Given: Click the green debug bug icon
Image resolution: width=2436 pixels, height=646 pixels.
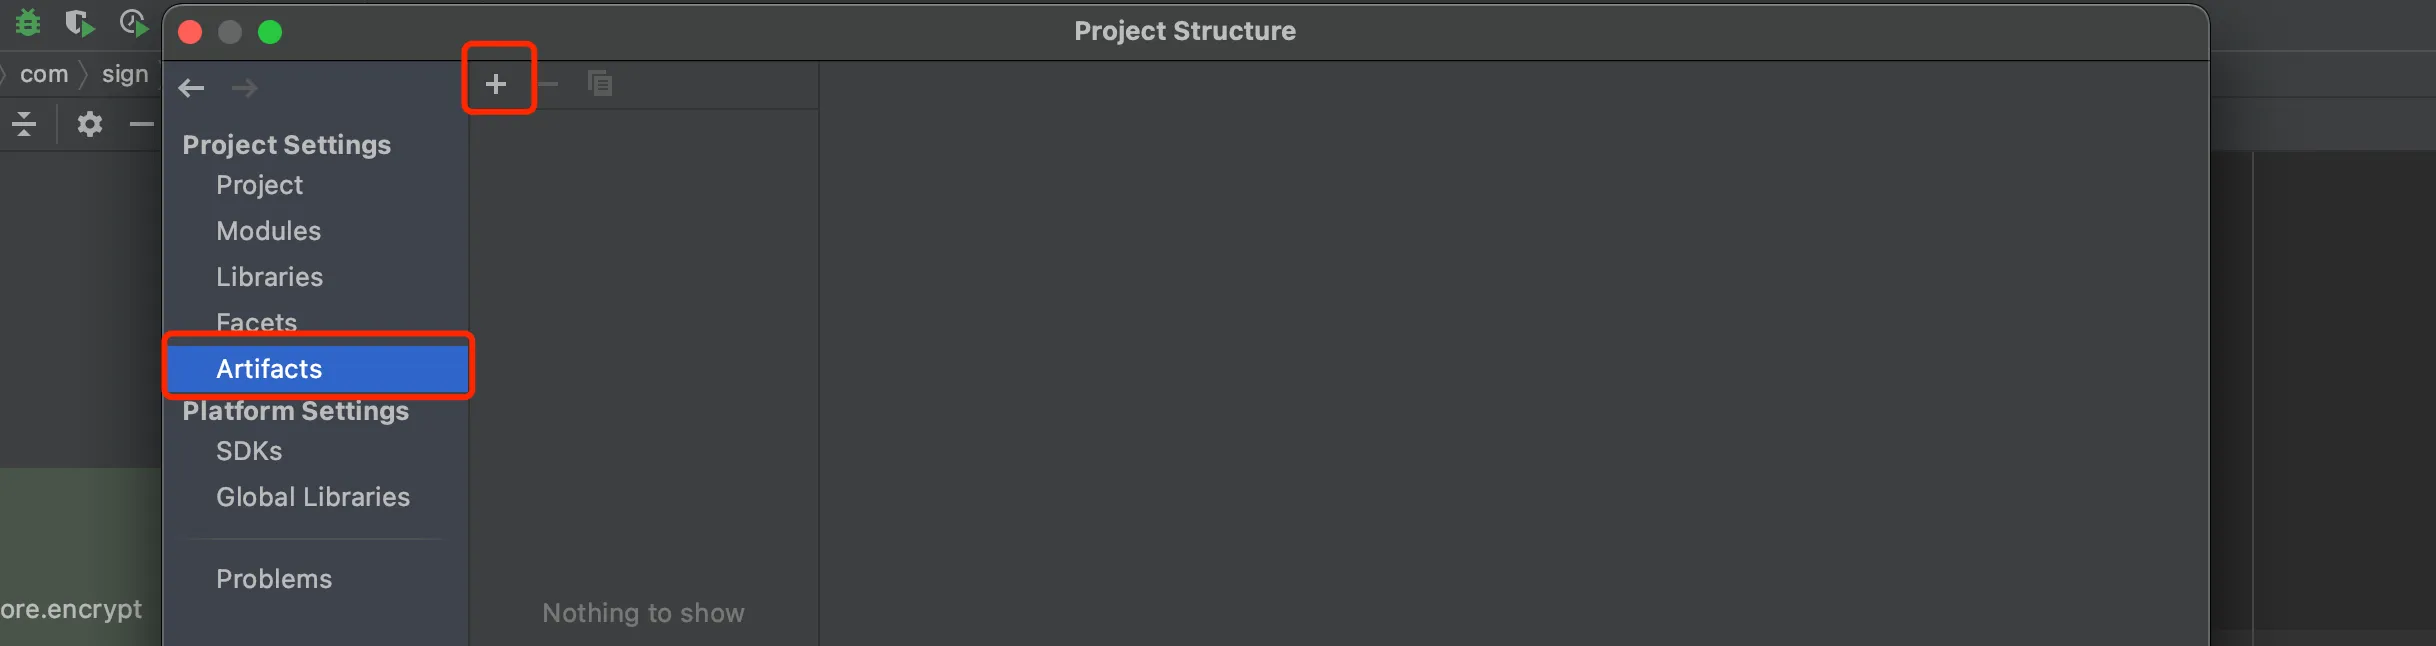Looking at the screenshot, I should pyautogui.click(x=28, y=22).
